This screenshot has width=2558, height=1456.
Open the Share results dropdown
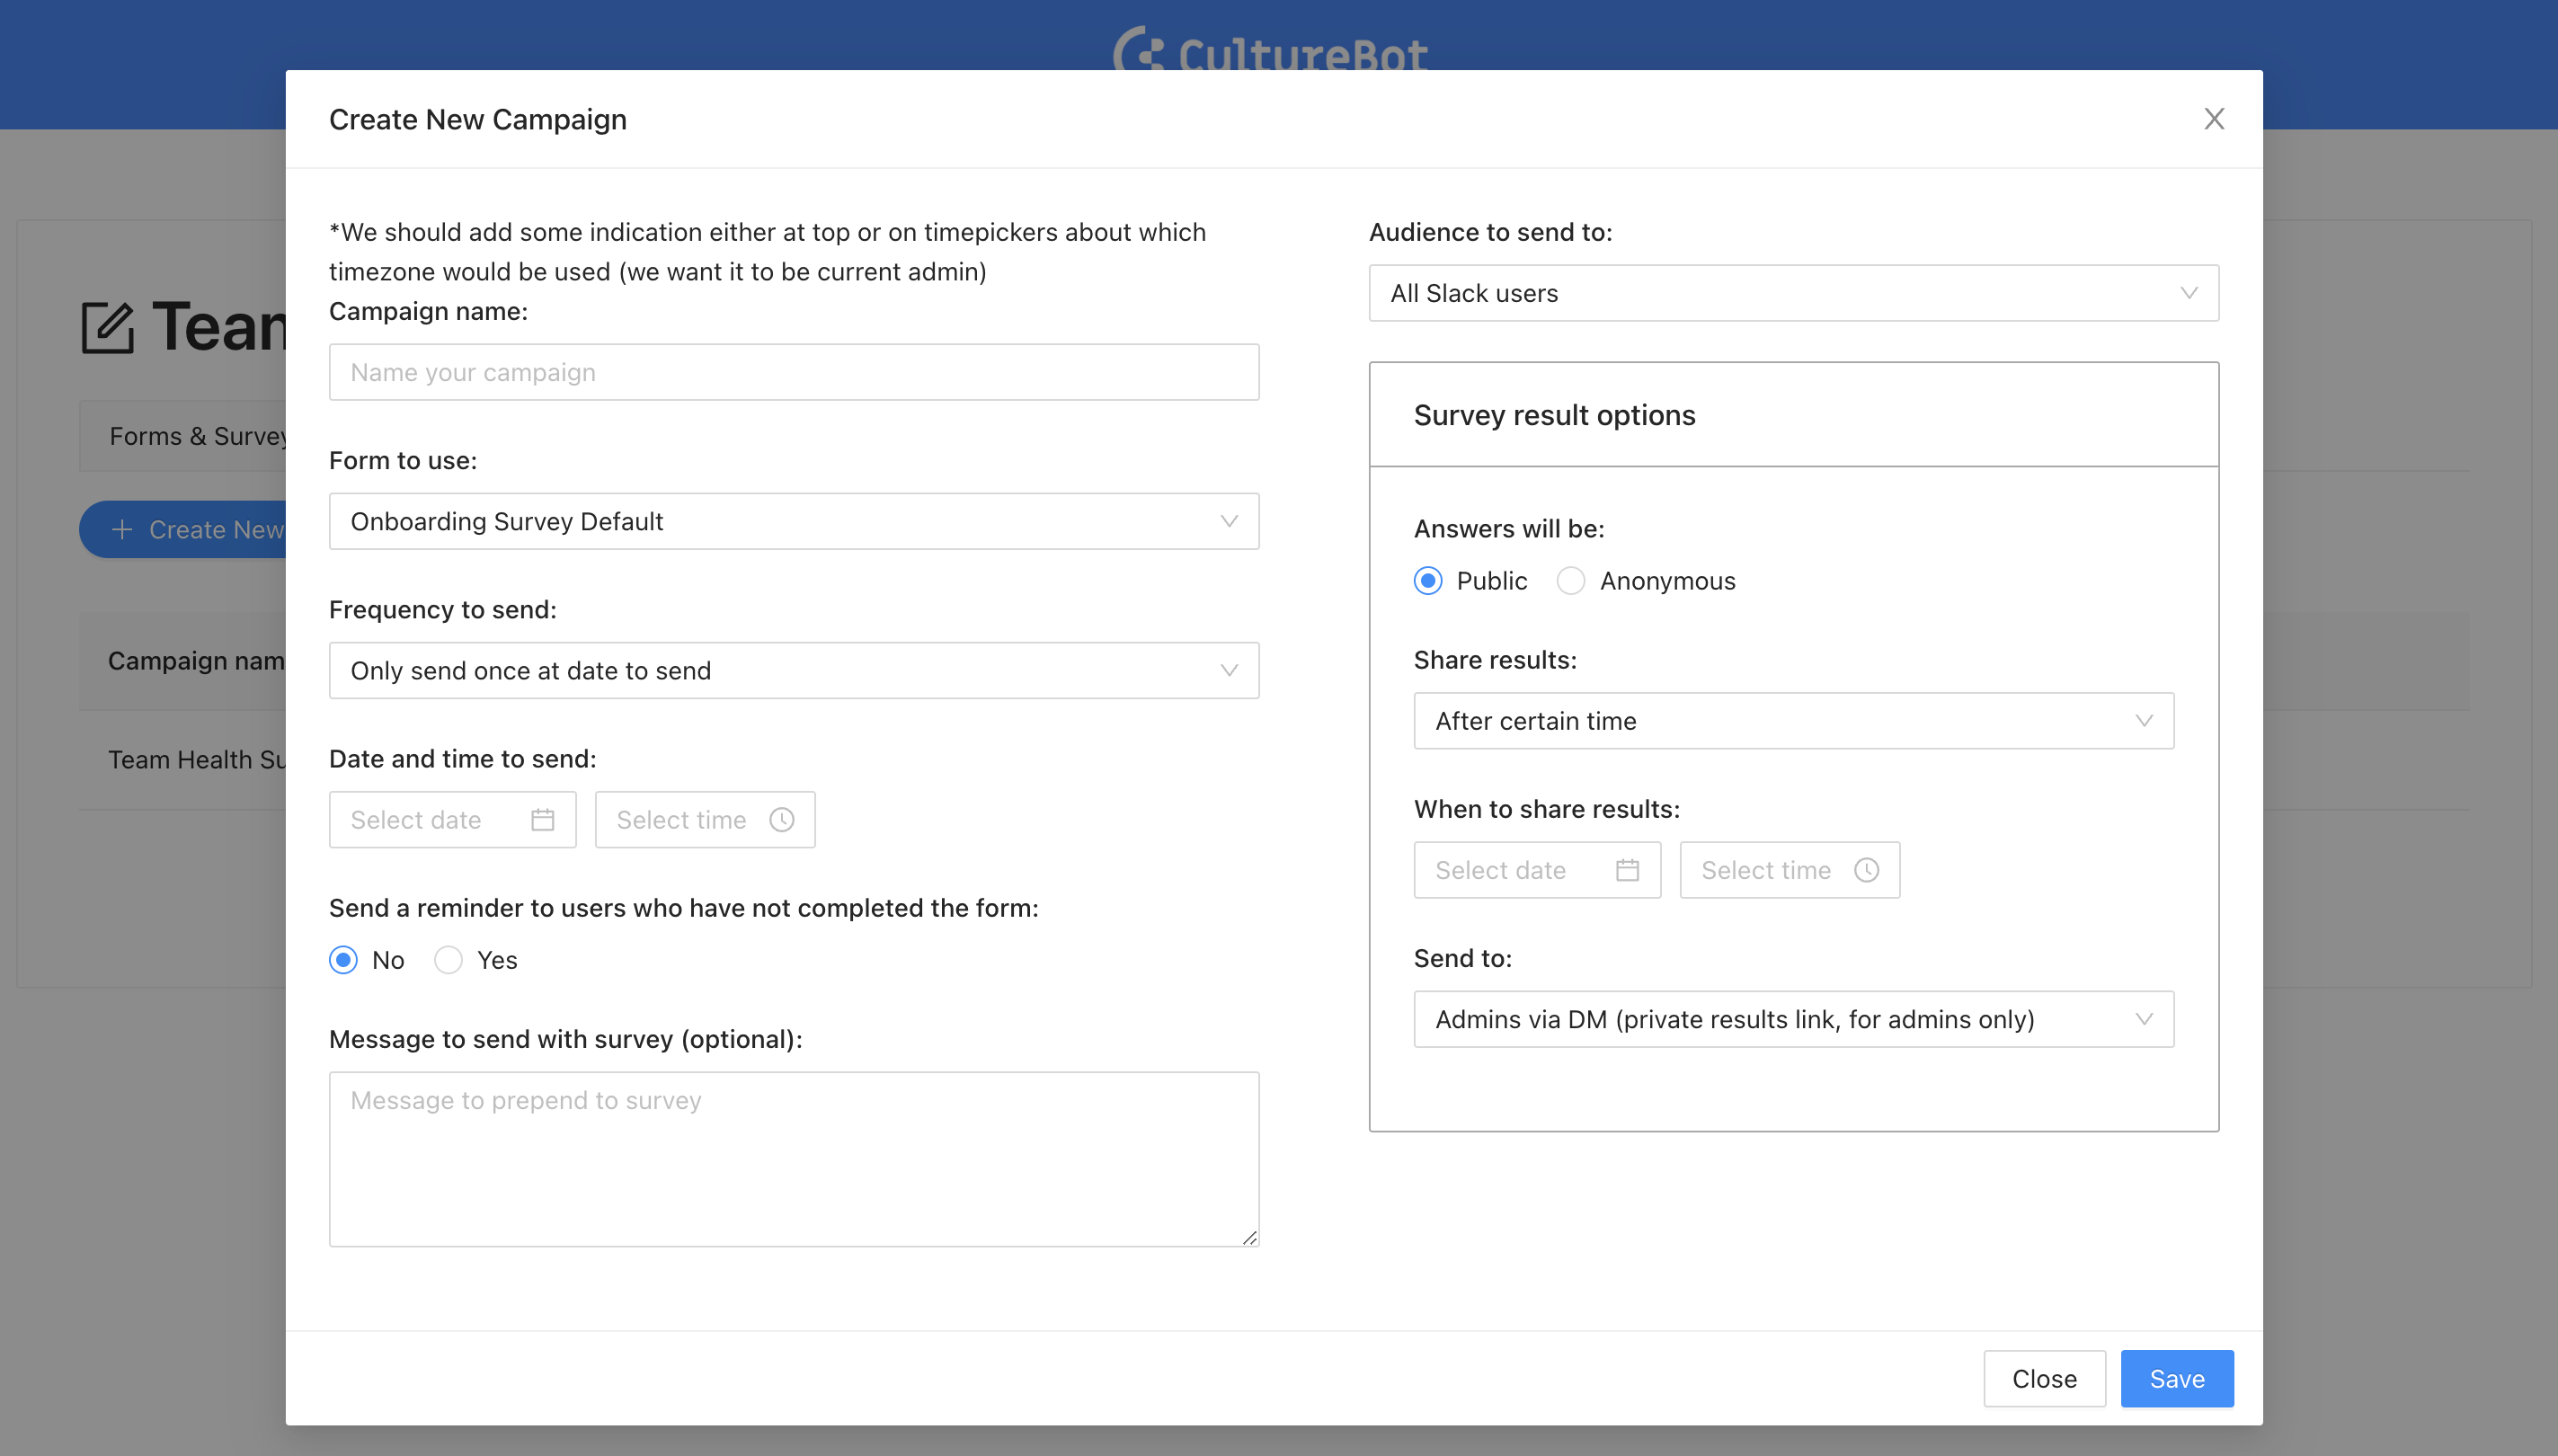[1794, 721]
